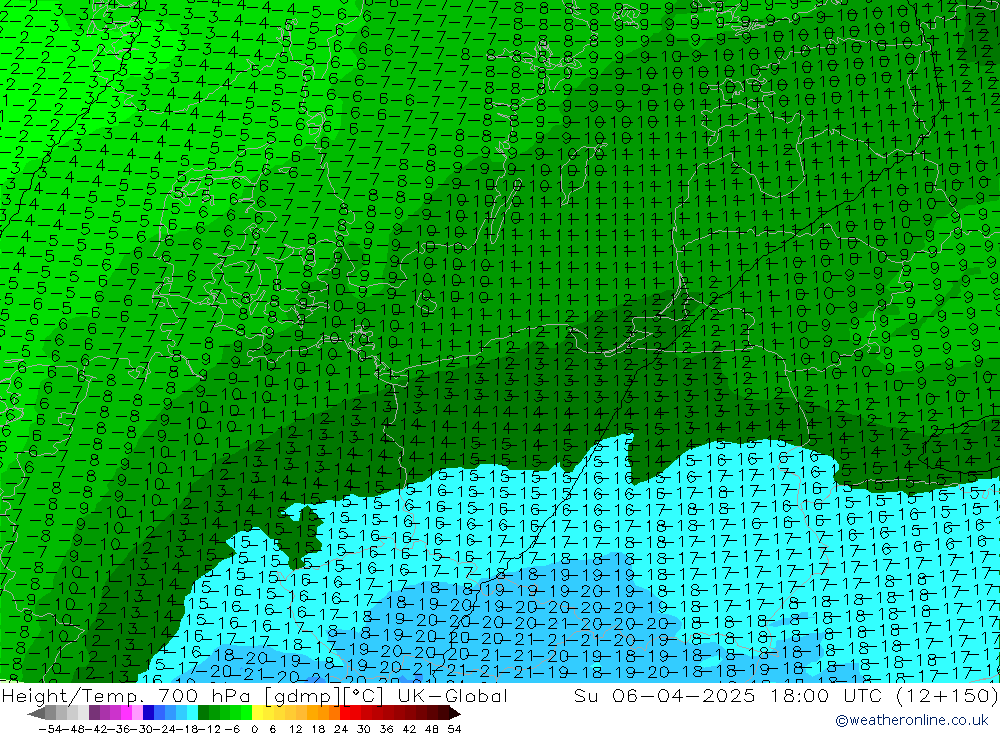This screenshot has width=1000, height=733.
Task: Select the red legend swatch near 24
Action: (344, 713)
